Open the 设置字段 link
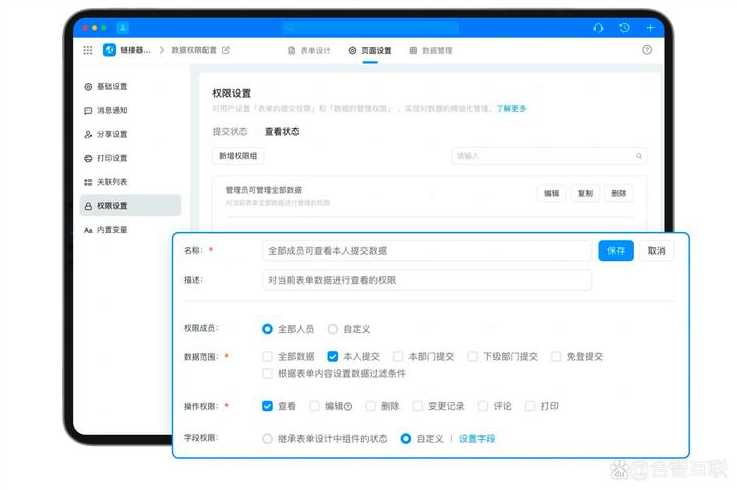This screenshot has height=490, width=737. (x=477, y=439)
